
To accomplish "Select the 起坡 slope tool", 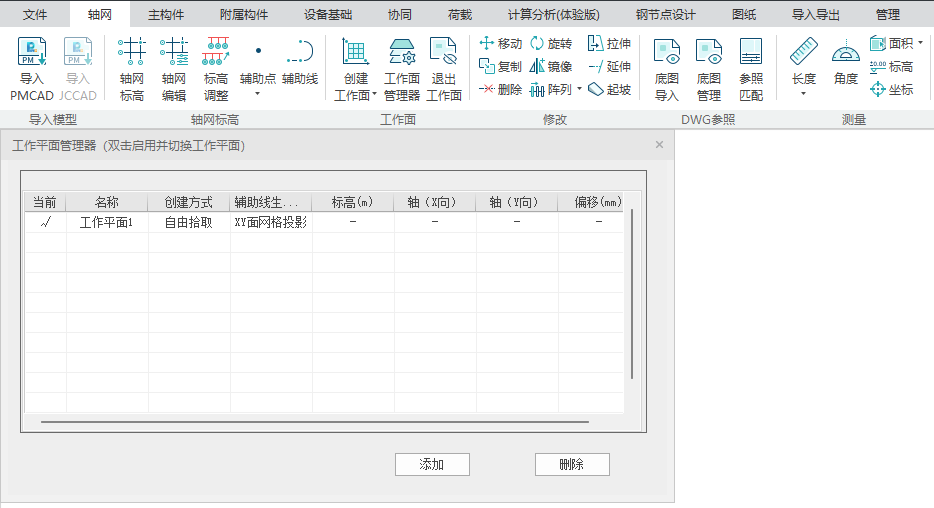I will [x=609, y=89].
